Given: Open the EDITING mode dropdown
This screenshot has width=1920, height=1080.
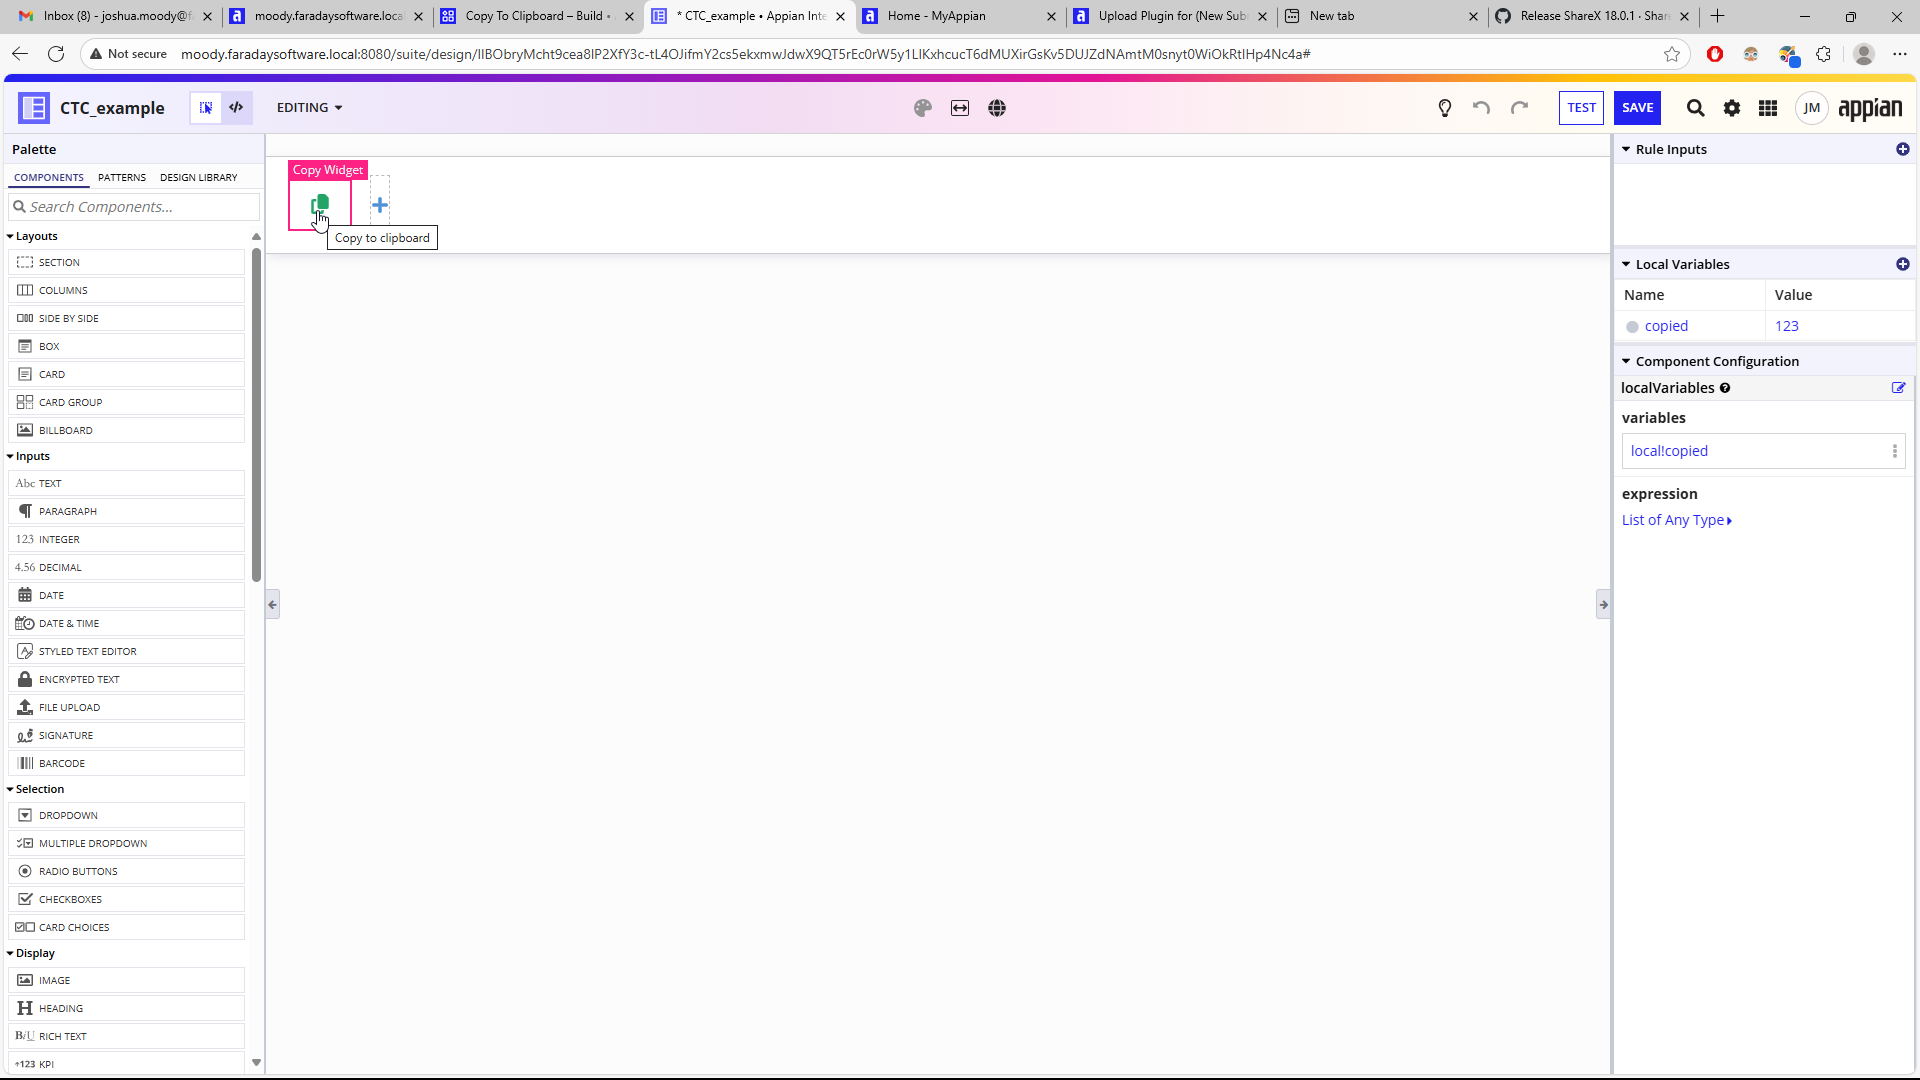Looking at the screenshot, I should coord(309,108).
